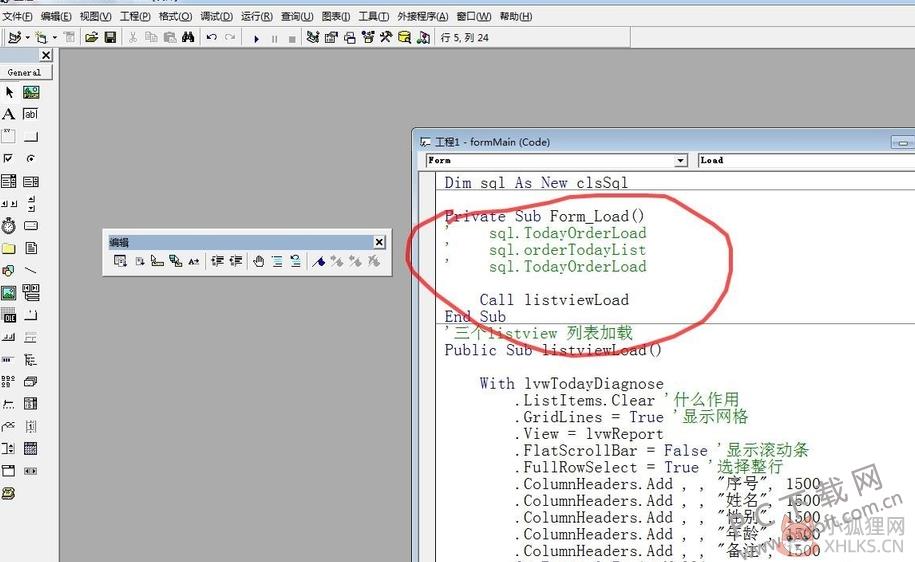Show the Toolbox using the hammer icon
Image resolution: width=915 pixels, height=562 pixels.
pos(386,37)
